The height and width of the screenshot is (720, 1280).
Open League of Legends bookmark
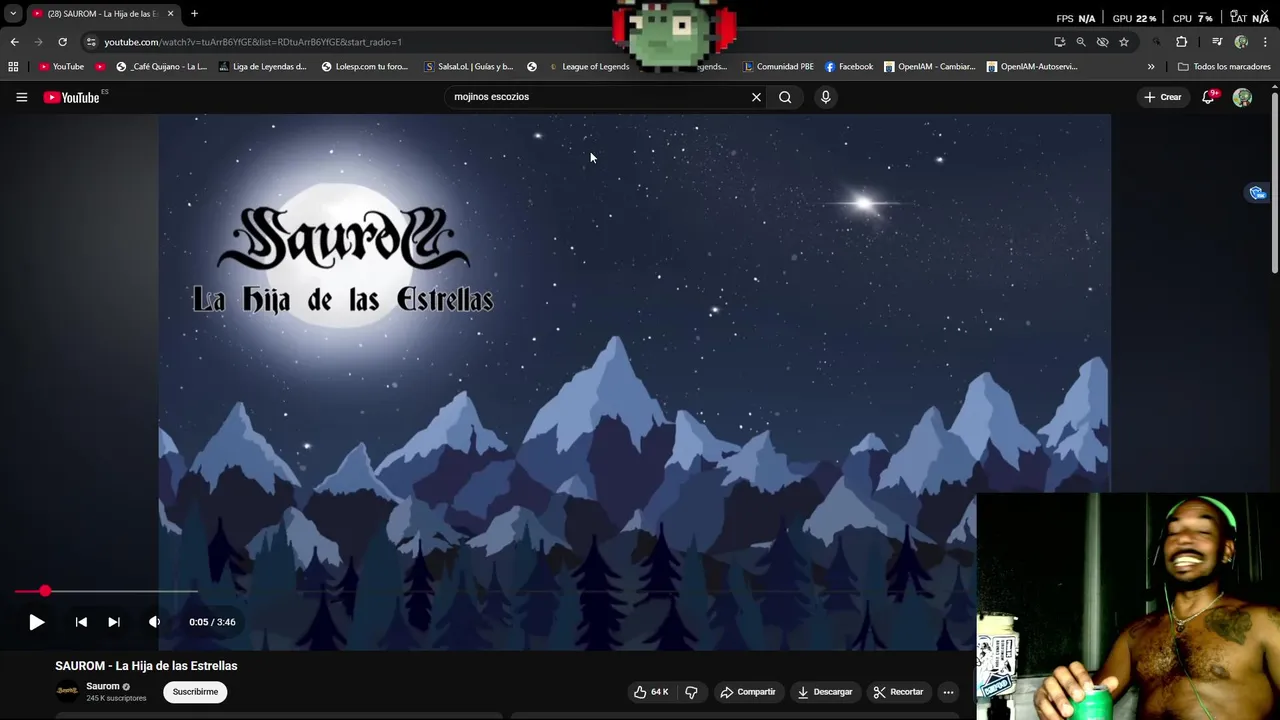coord(590,67)
